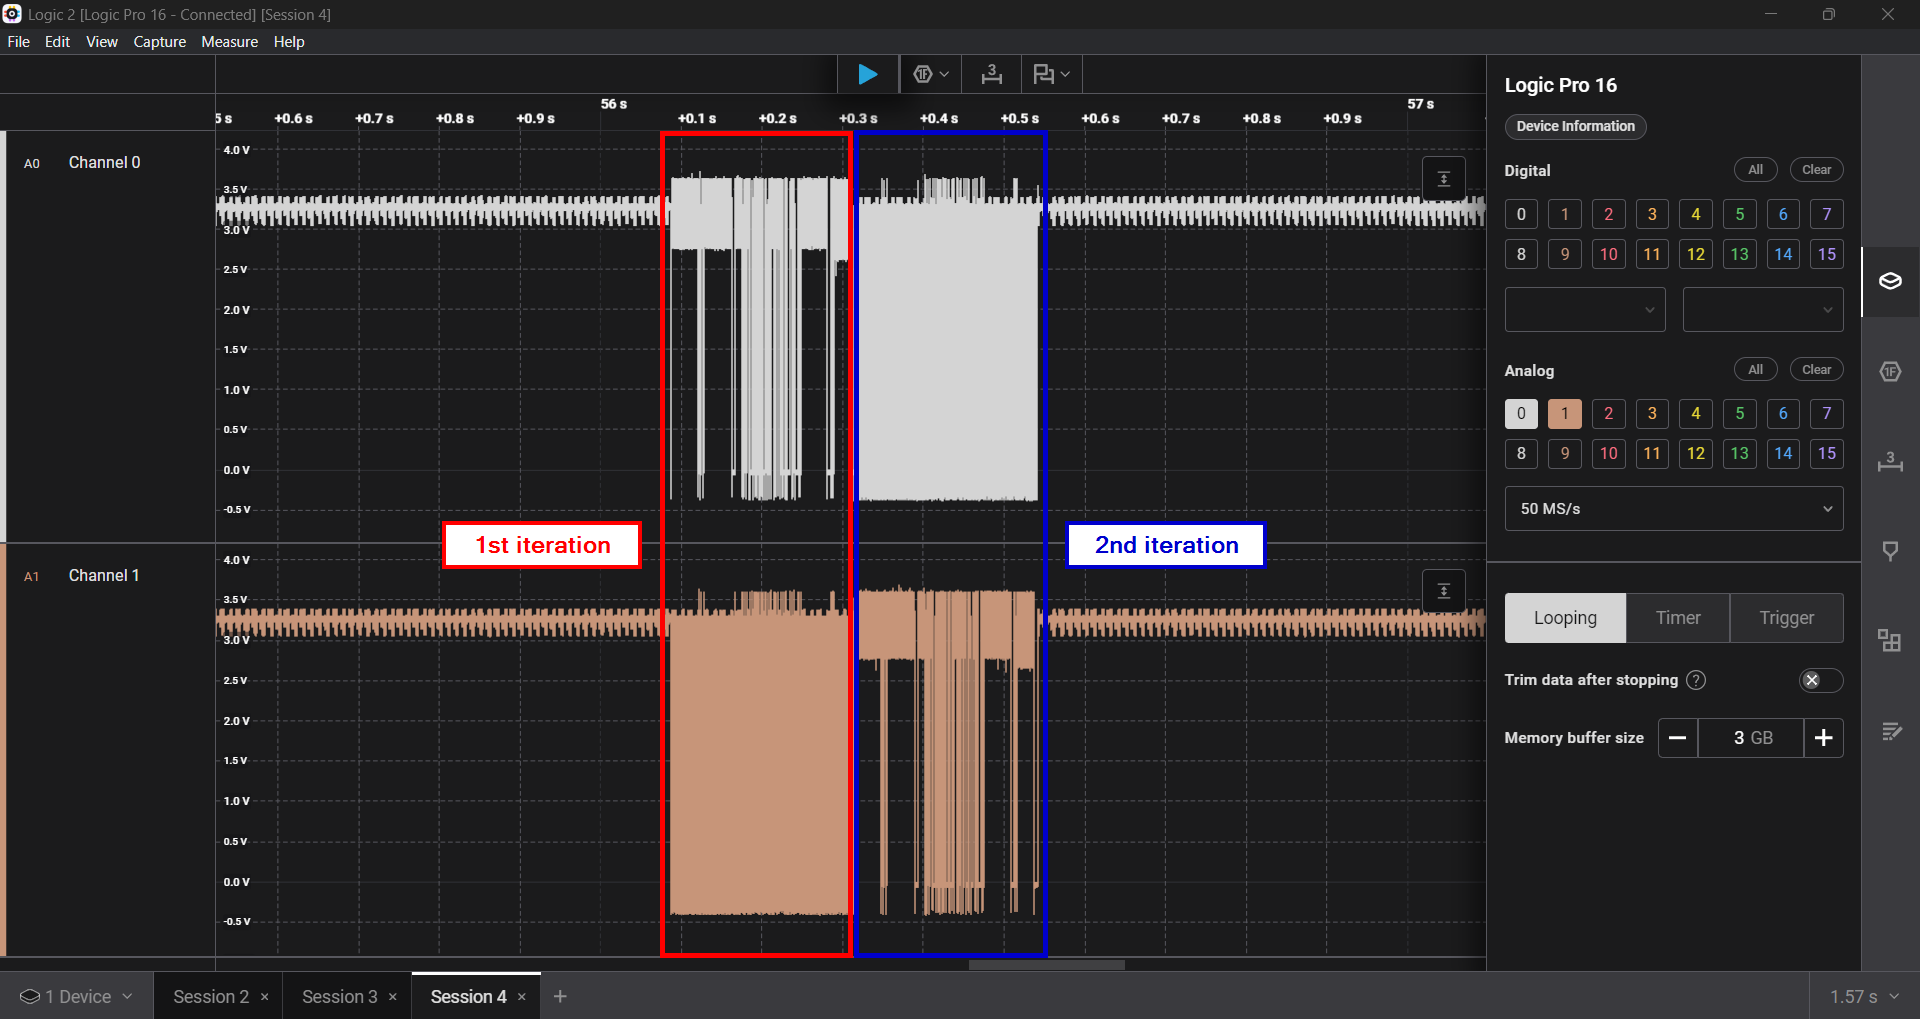The width and height of the screenshot is (1920, 1019).
Task: Open the Capture menu
Action: [159, 42]
